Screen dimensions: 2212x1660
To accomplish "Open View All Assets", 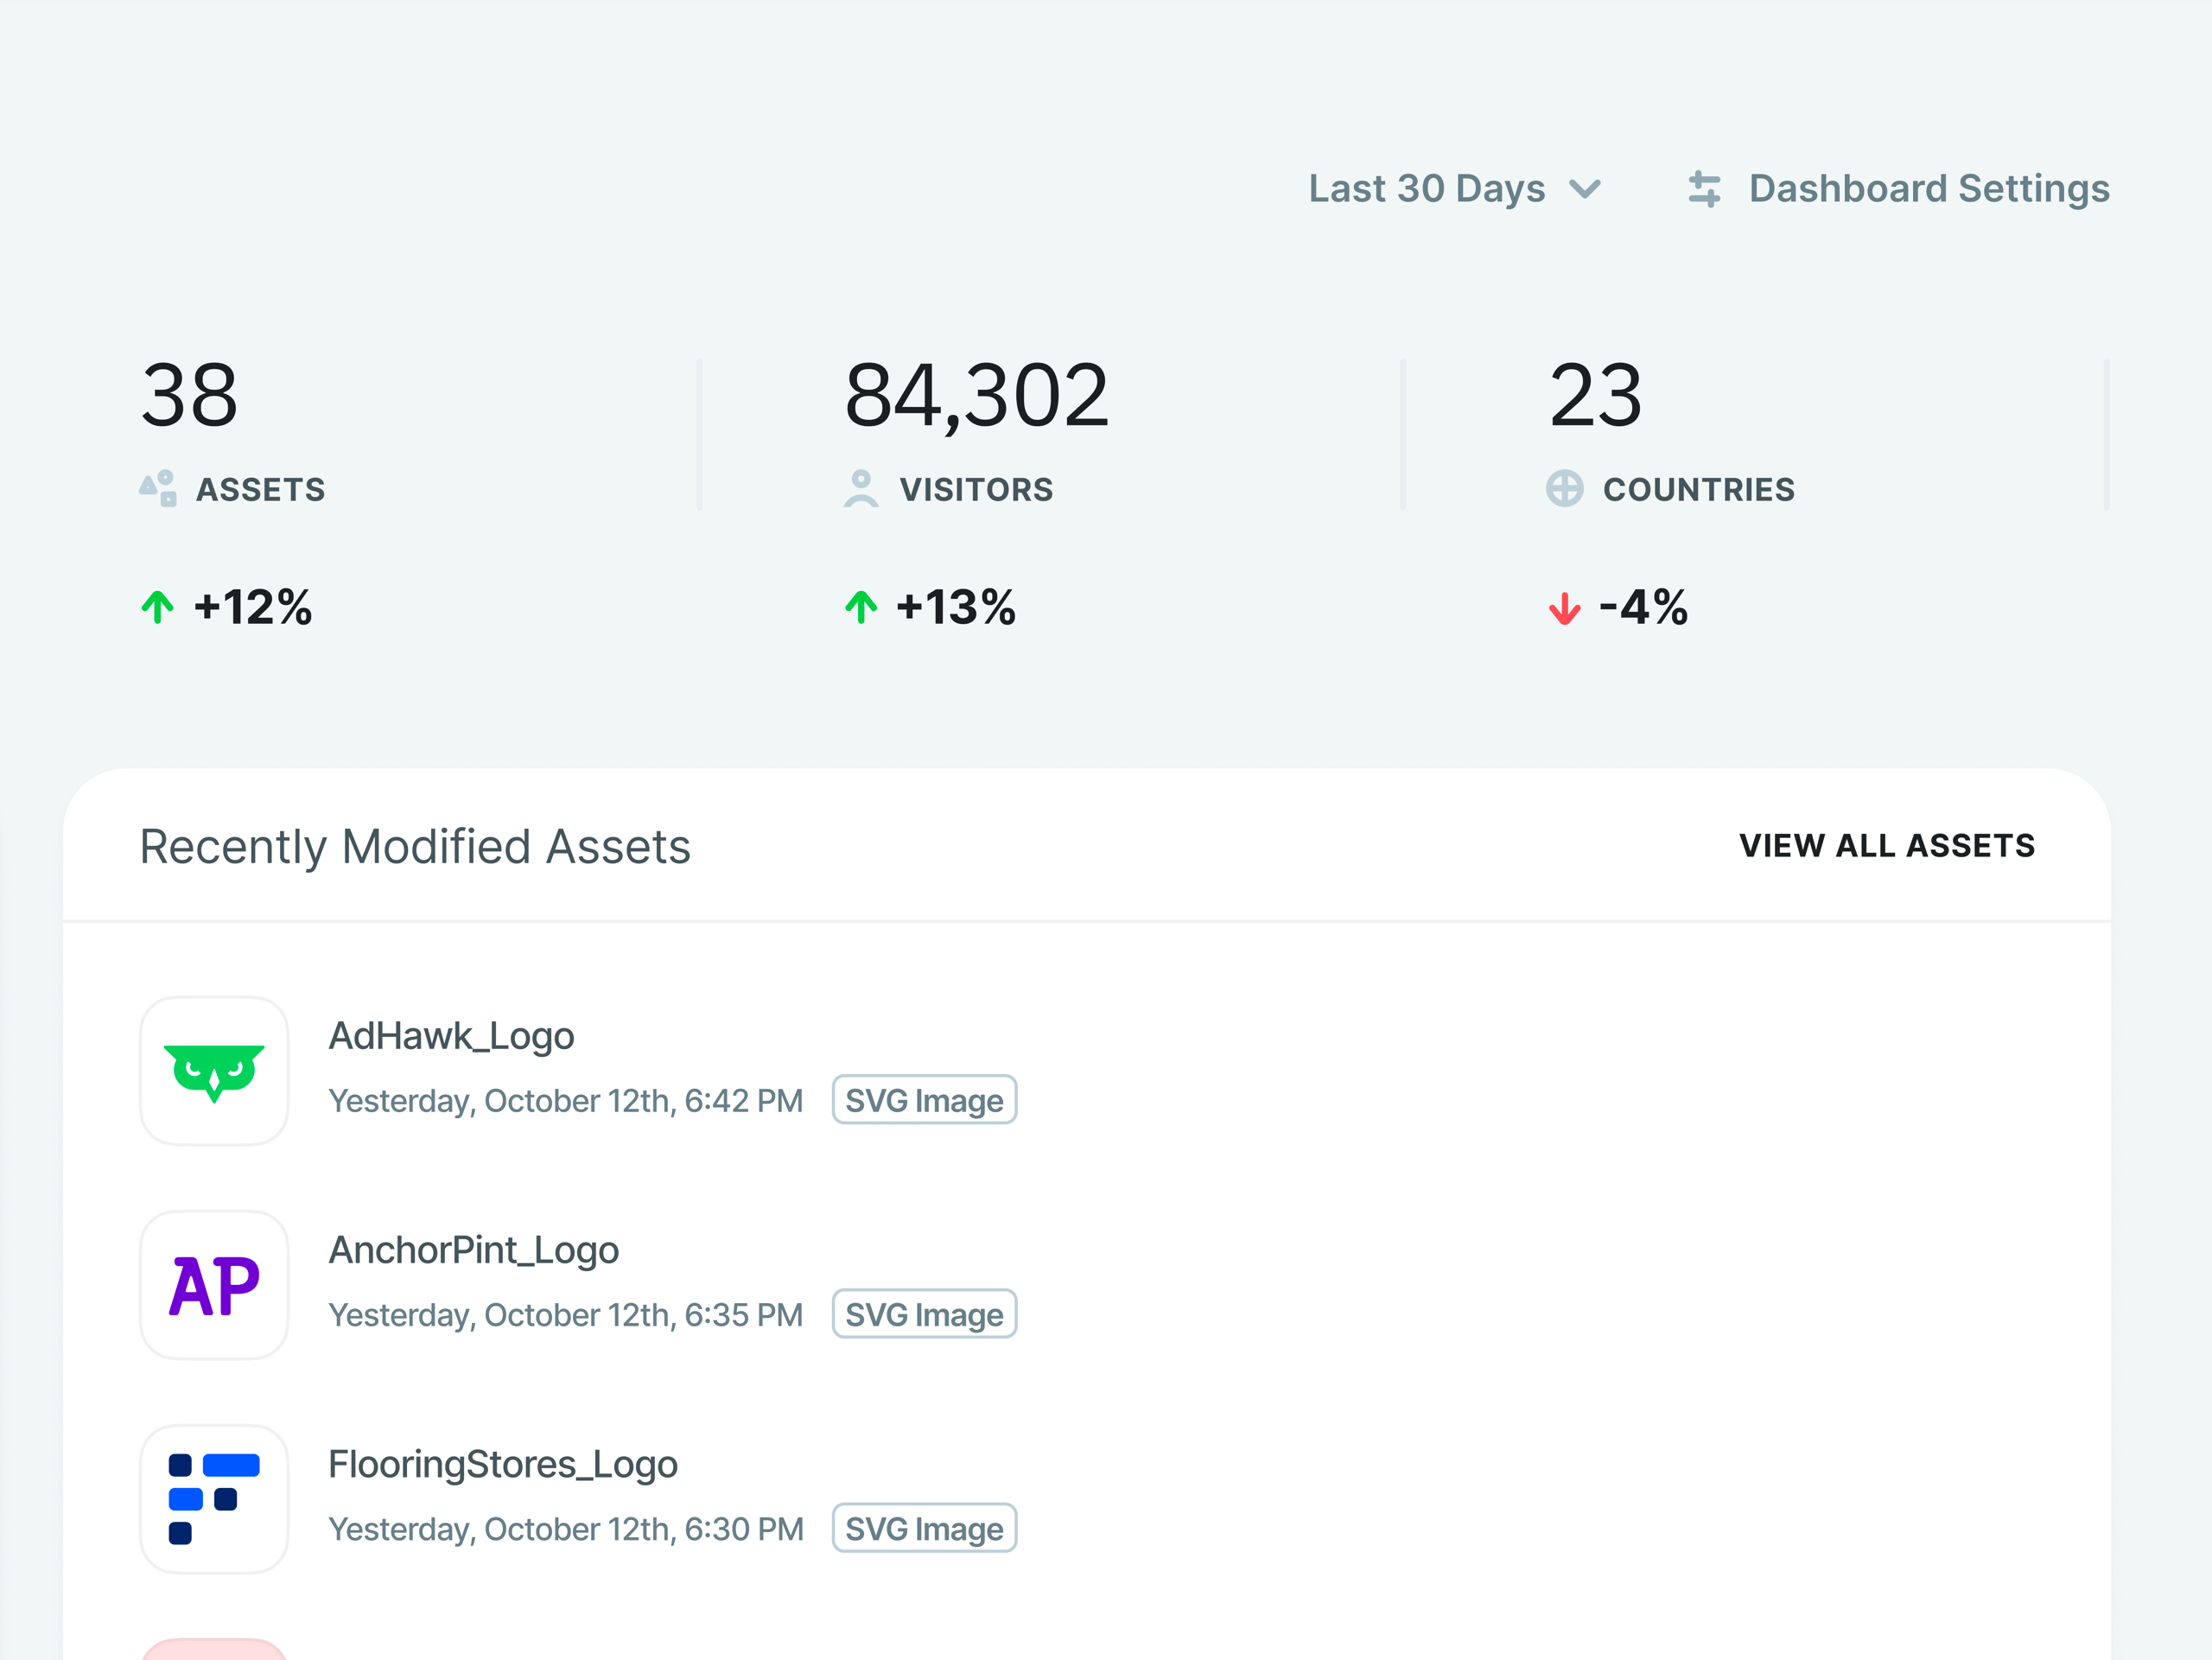I will [x=1888, y=846].
